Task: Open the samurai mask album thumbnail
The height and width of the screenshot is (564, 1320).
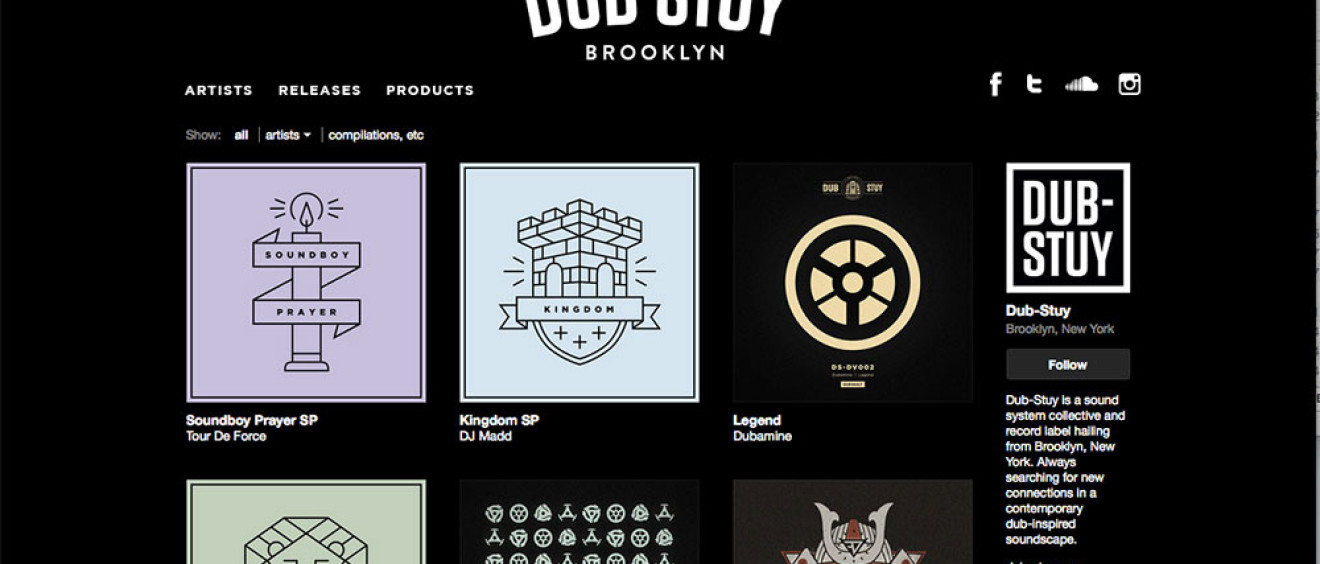Action: (x=853, y=522)
